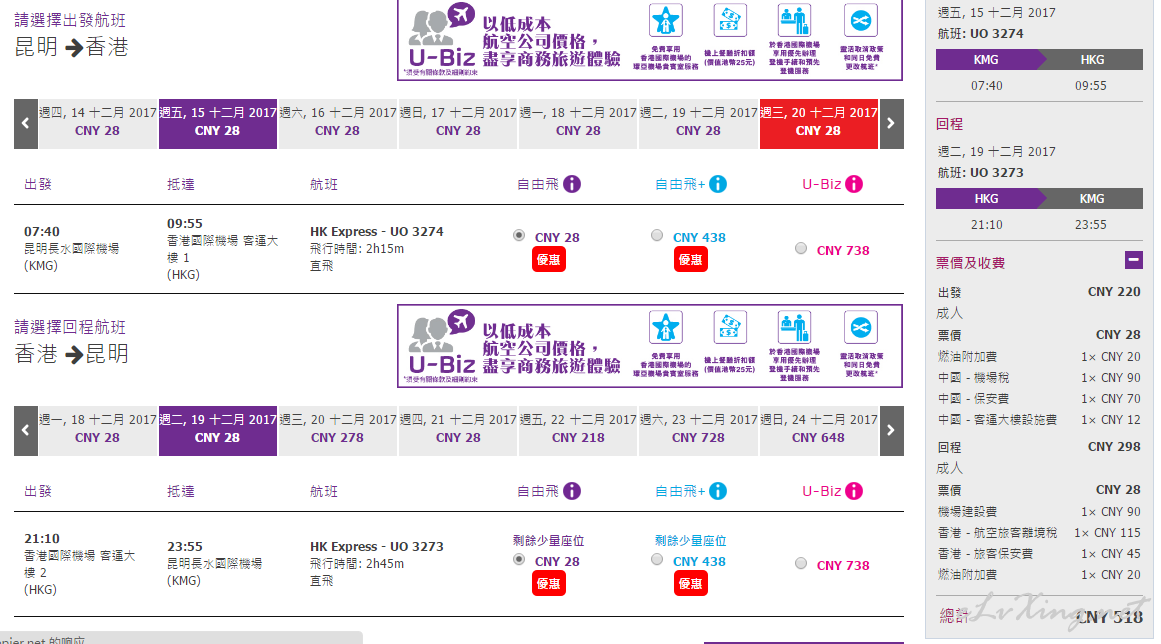Click the purple info icon beside outbound 自由飛
The height and width of the screenshot is (644, 1161).
[x=572, y=184]
